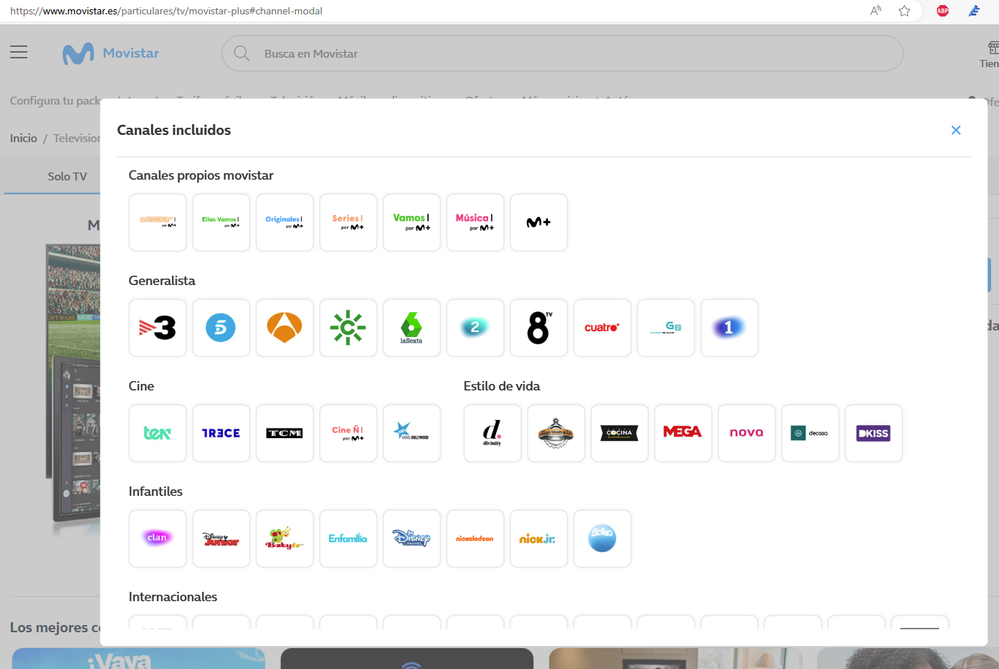Click the Vamos por M+ channel
999x669 pixels.
411,222
